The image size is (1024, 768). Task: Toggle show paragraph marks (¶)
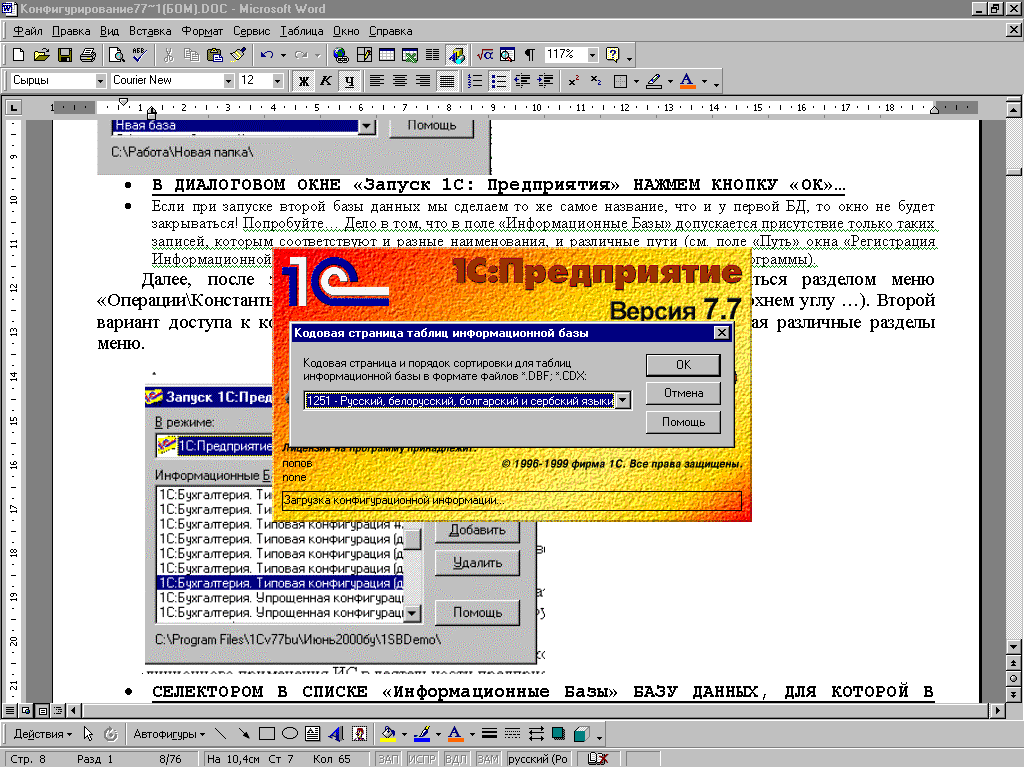point(530,55)
